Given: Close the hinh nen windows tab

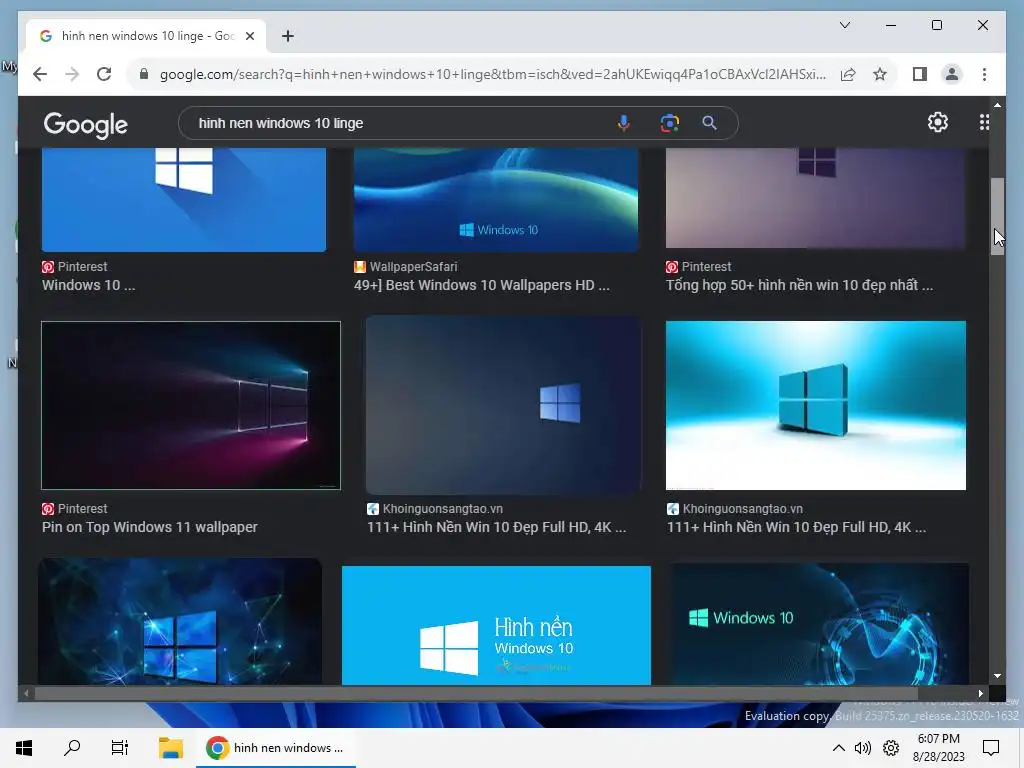Looking at the screenshot, I should pos(249,36).
